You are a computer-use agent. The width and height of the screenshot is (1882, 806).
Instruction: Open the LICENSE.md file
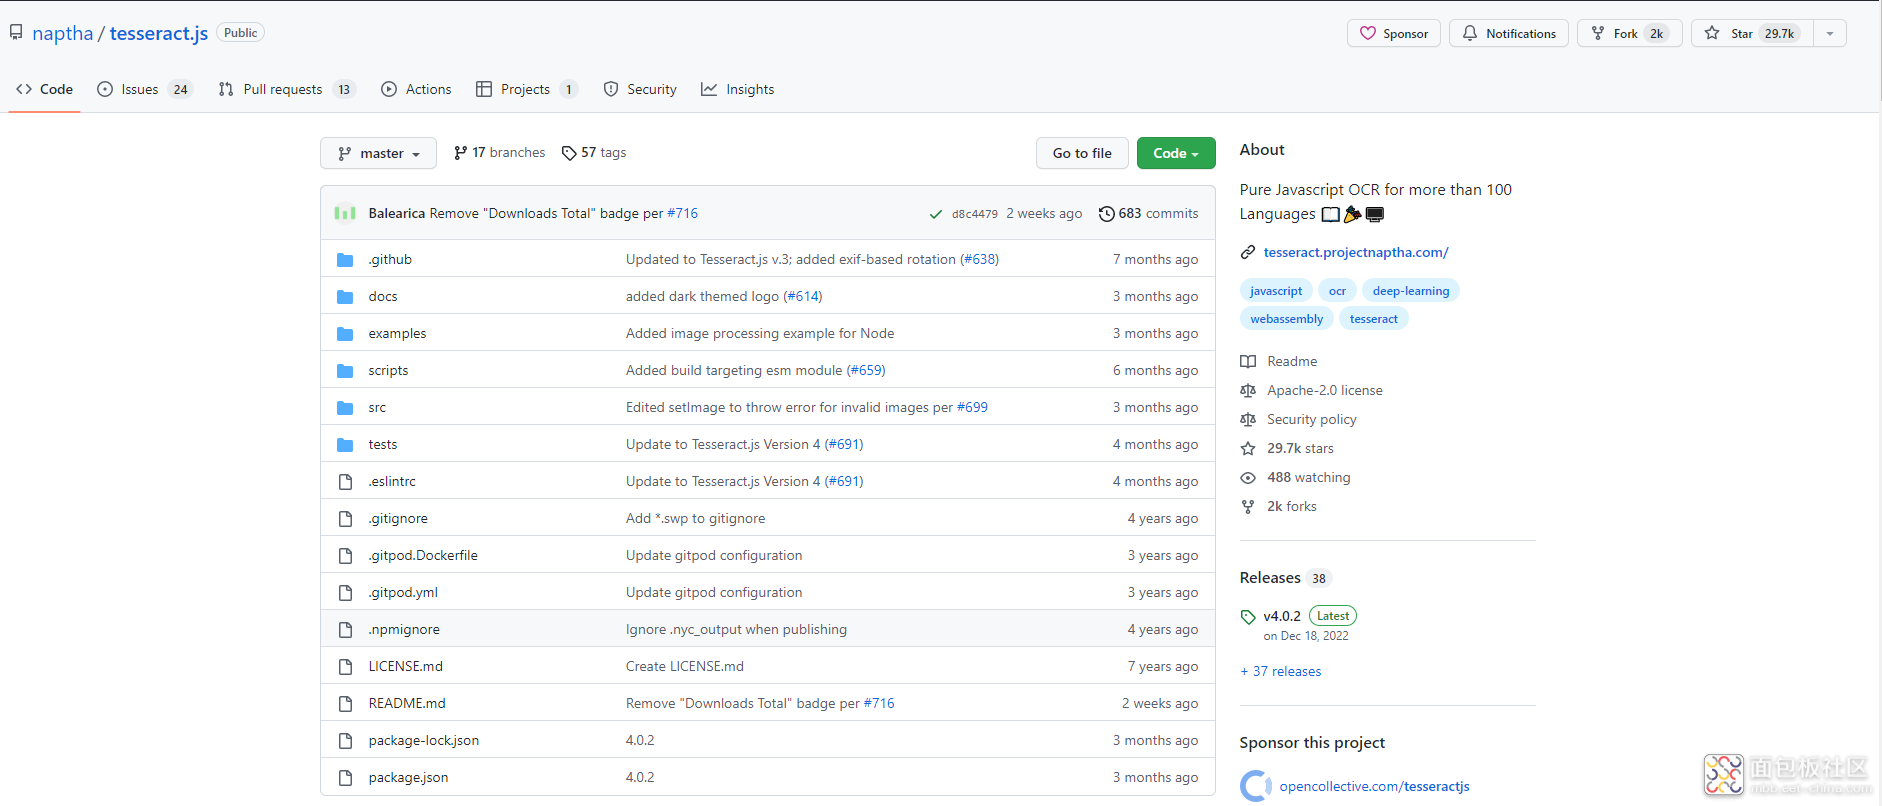[406, 666]
